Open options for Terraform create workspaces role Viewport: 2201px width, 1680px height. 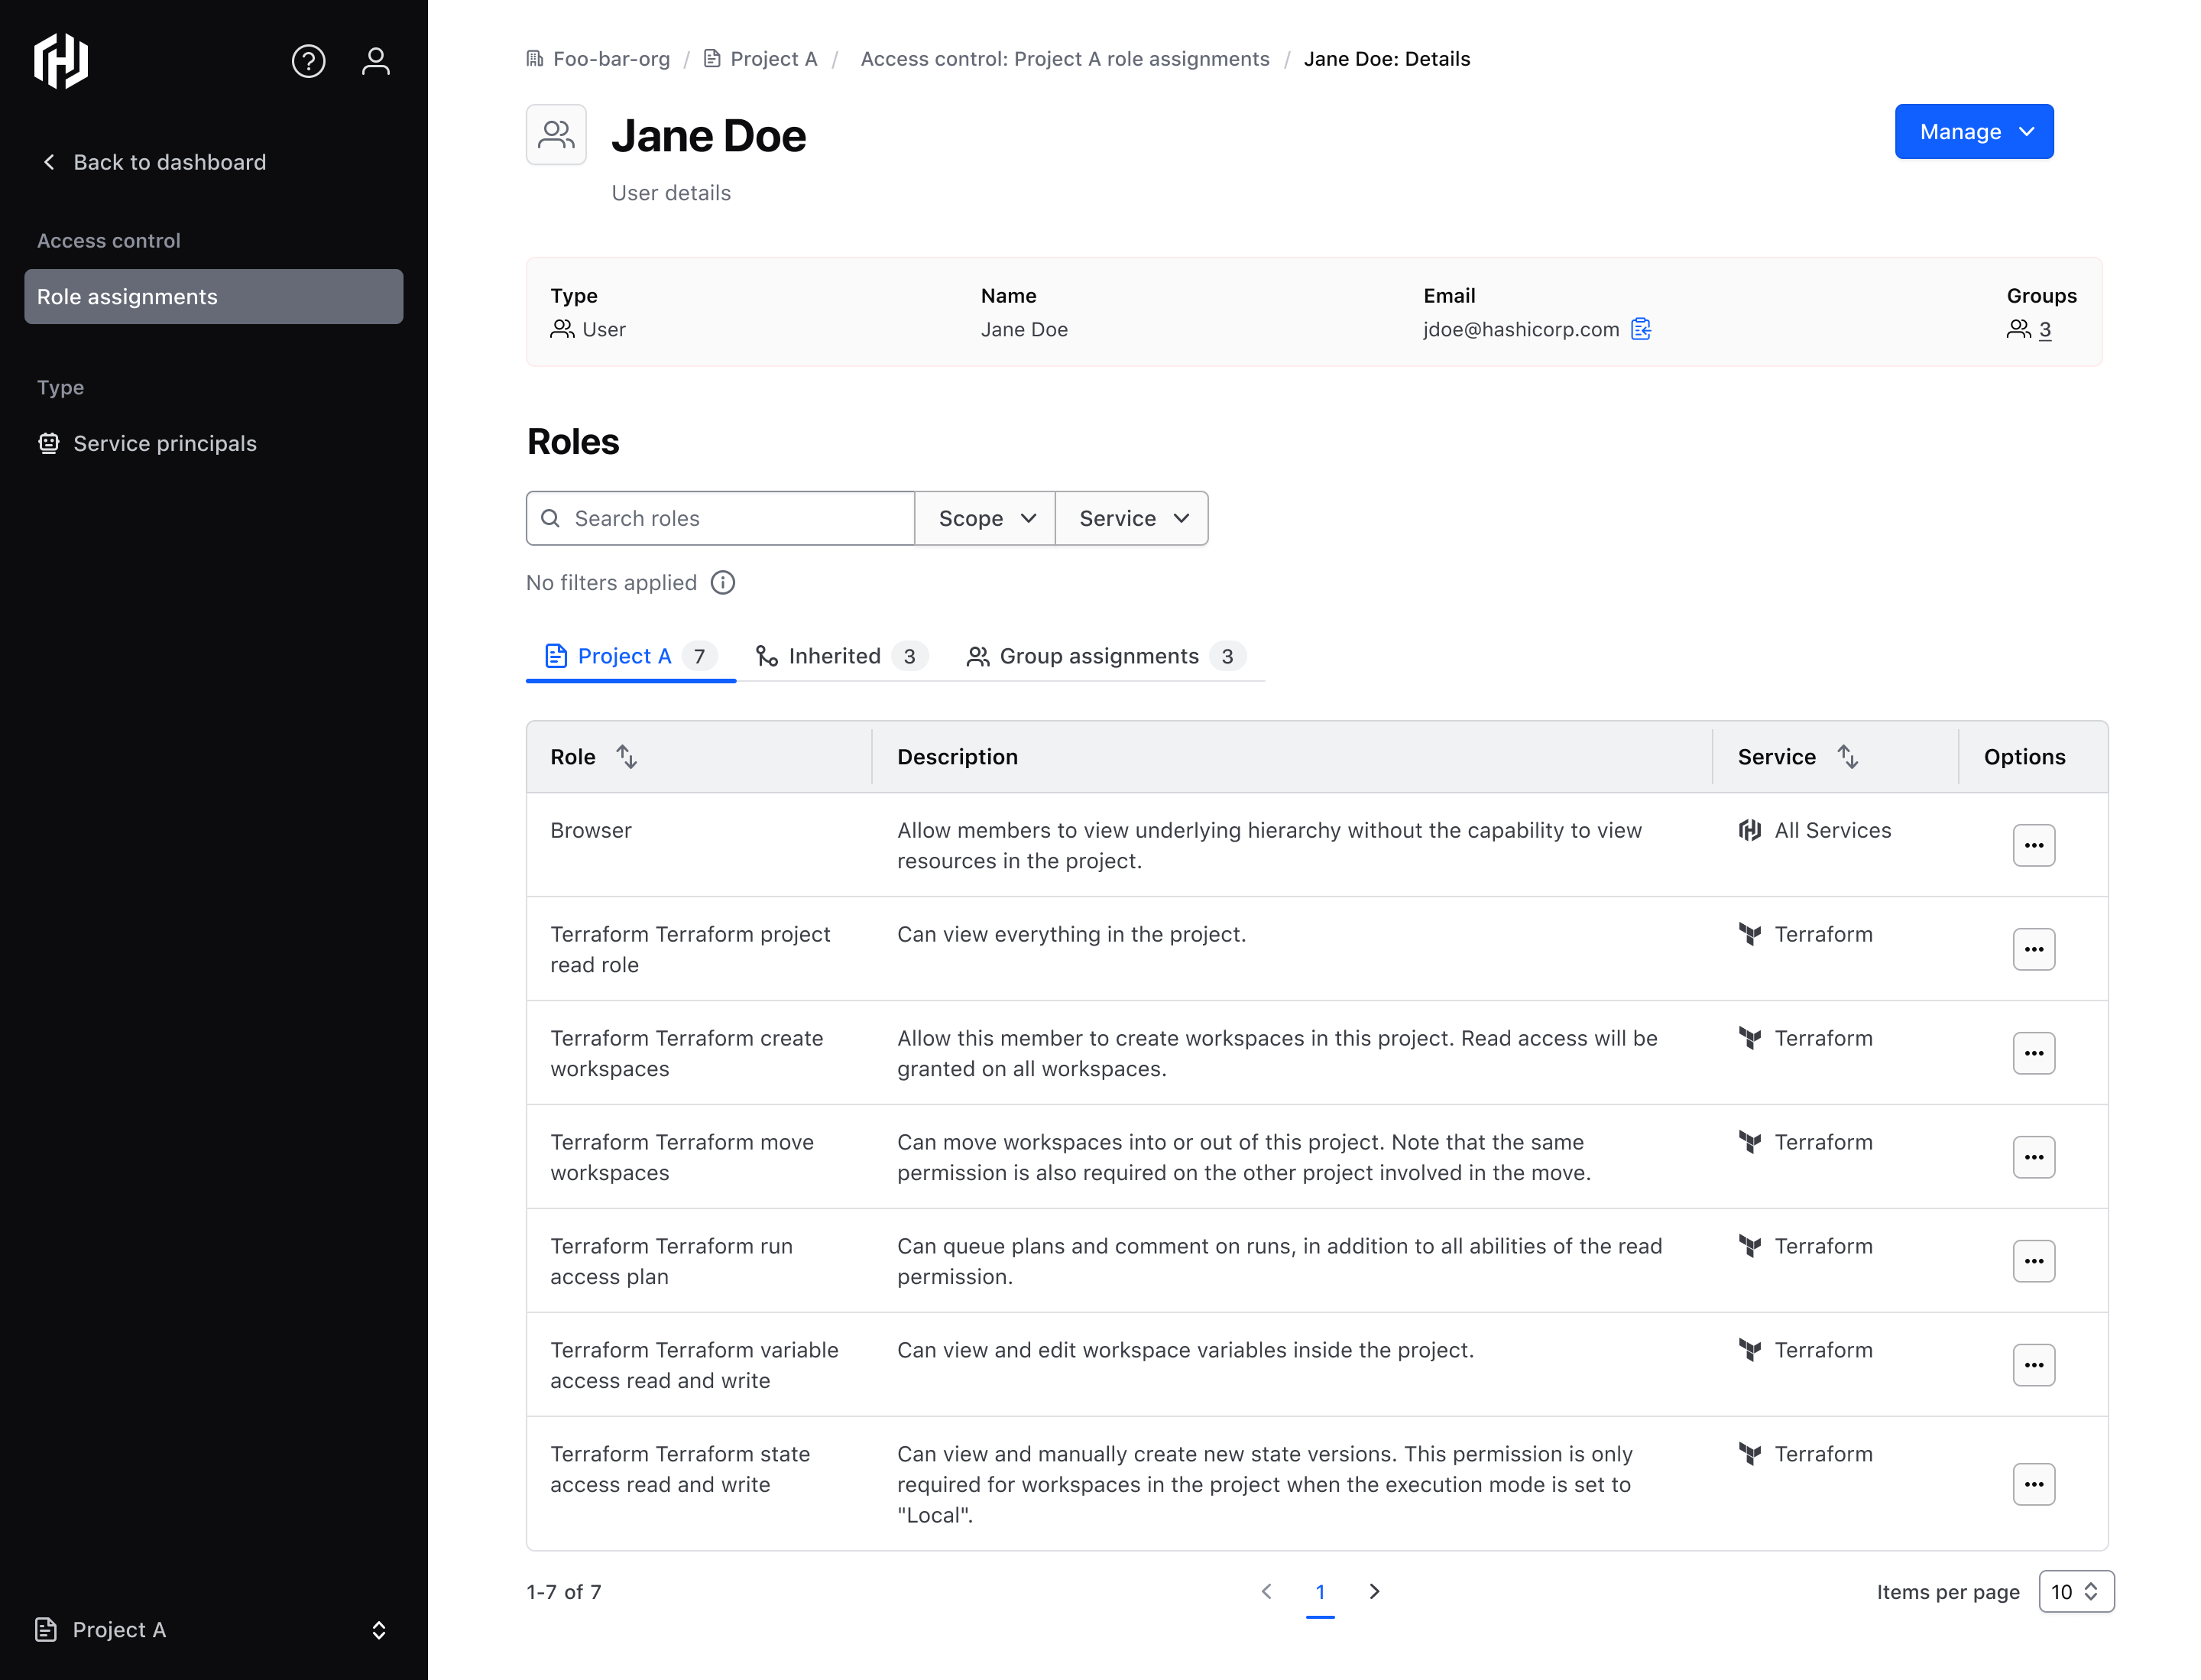tap(2033, 1053)
